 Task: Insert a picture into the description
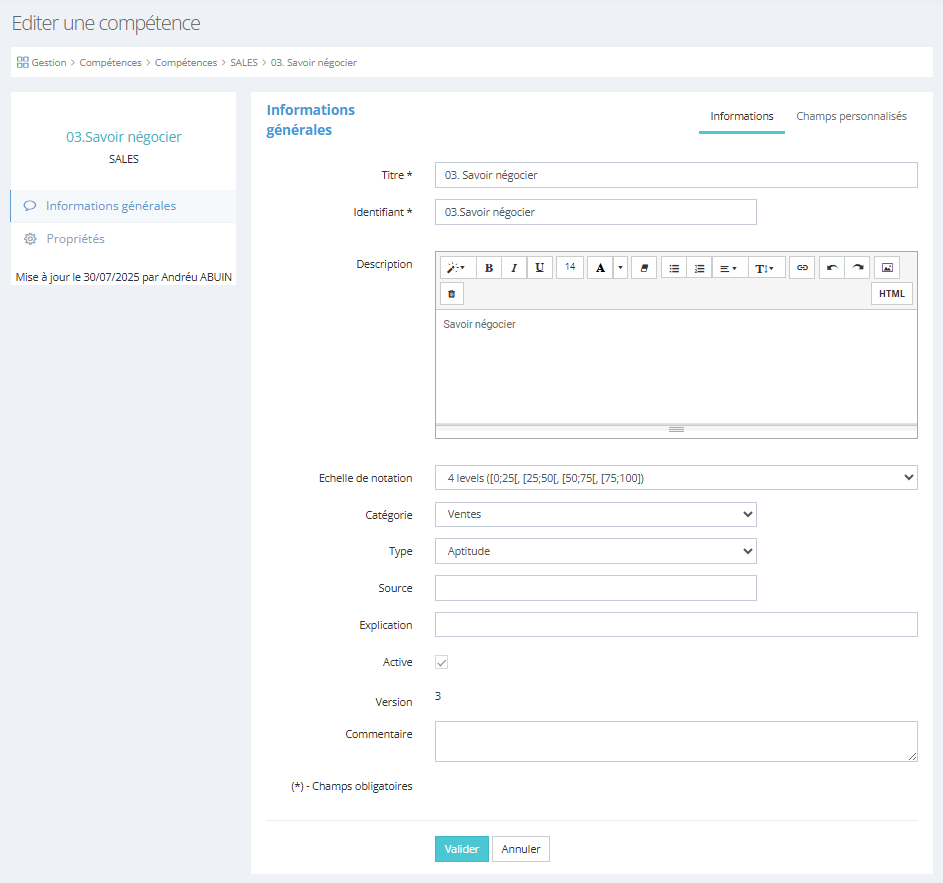coord(887,268)
